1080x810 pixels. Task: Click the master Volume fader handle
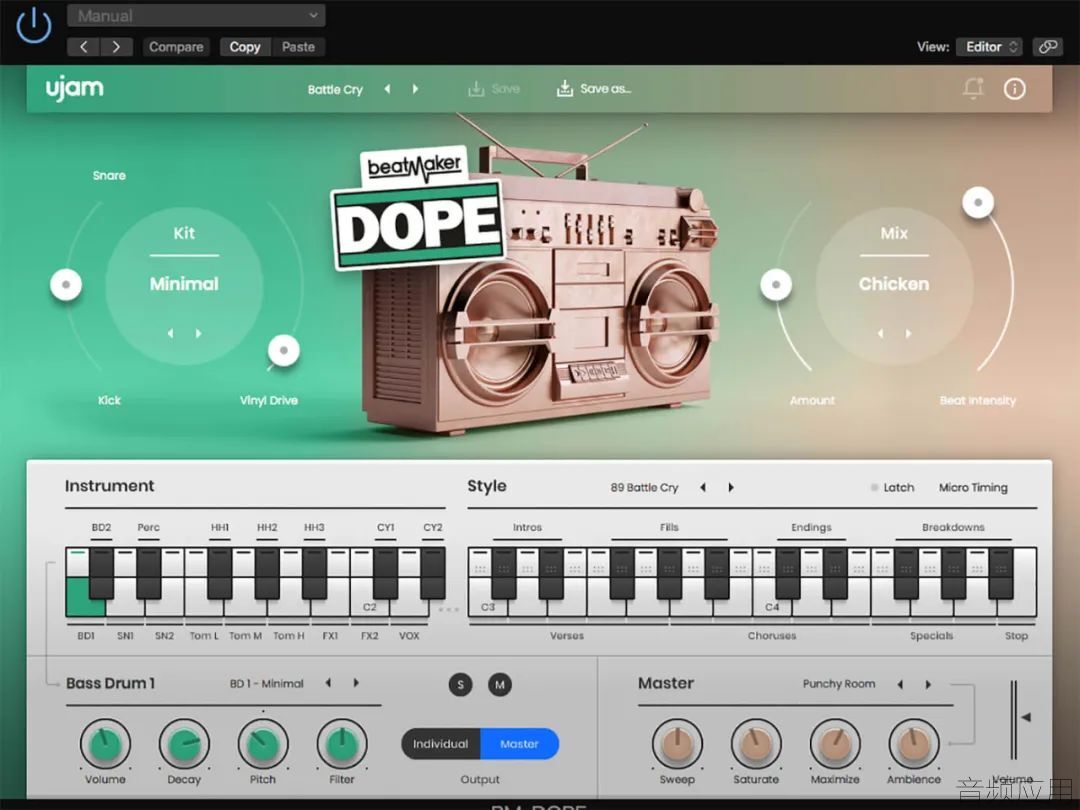(1026, 717)
